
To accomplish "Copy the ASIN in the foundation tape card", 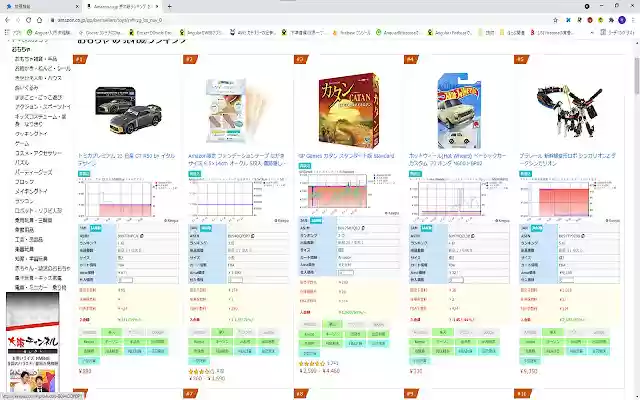I will pos(253,236).
